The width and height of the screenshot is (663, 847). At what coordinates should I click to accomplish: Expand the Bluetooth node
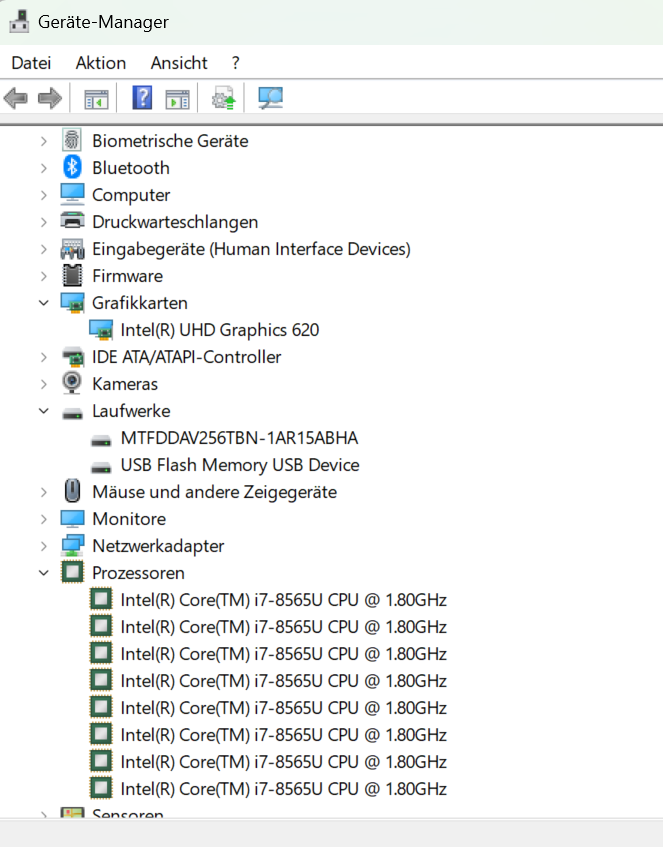44,168
